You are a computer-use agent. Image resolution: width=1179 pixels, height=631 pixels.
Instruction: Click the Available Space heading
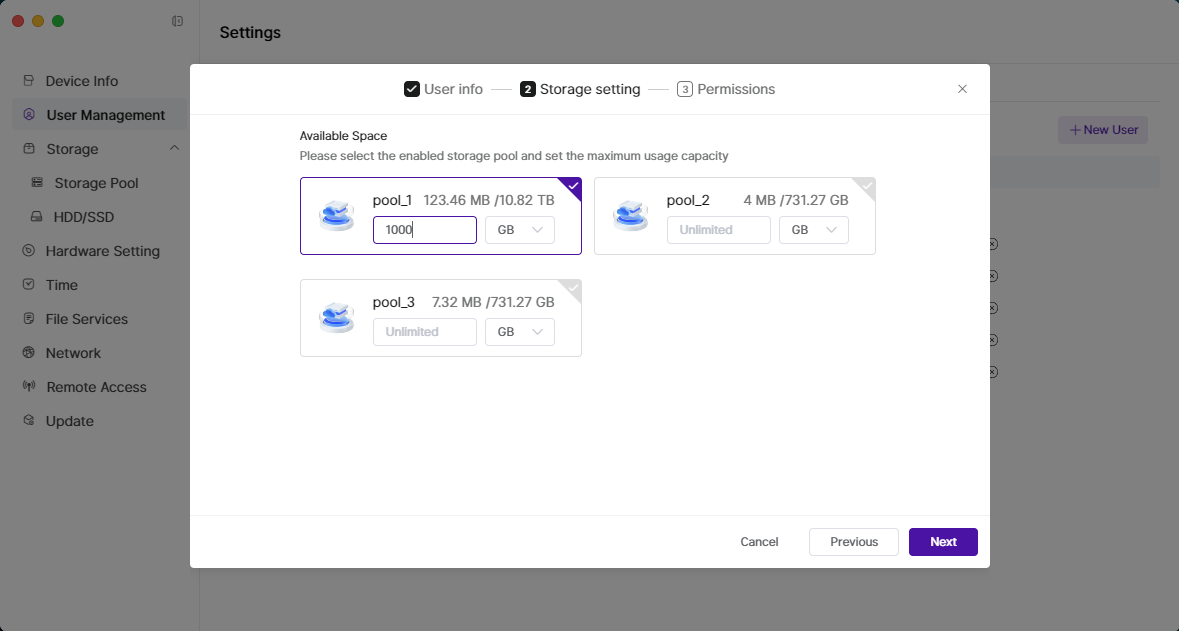click(343, 135)
